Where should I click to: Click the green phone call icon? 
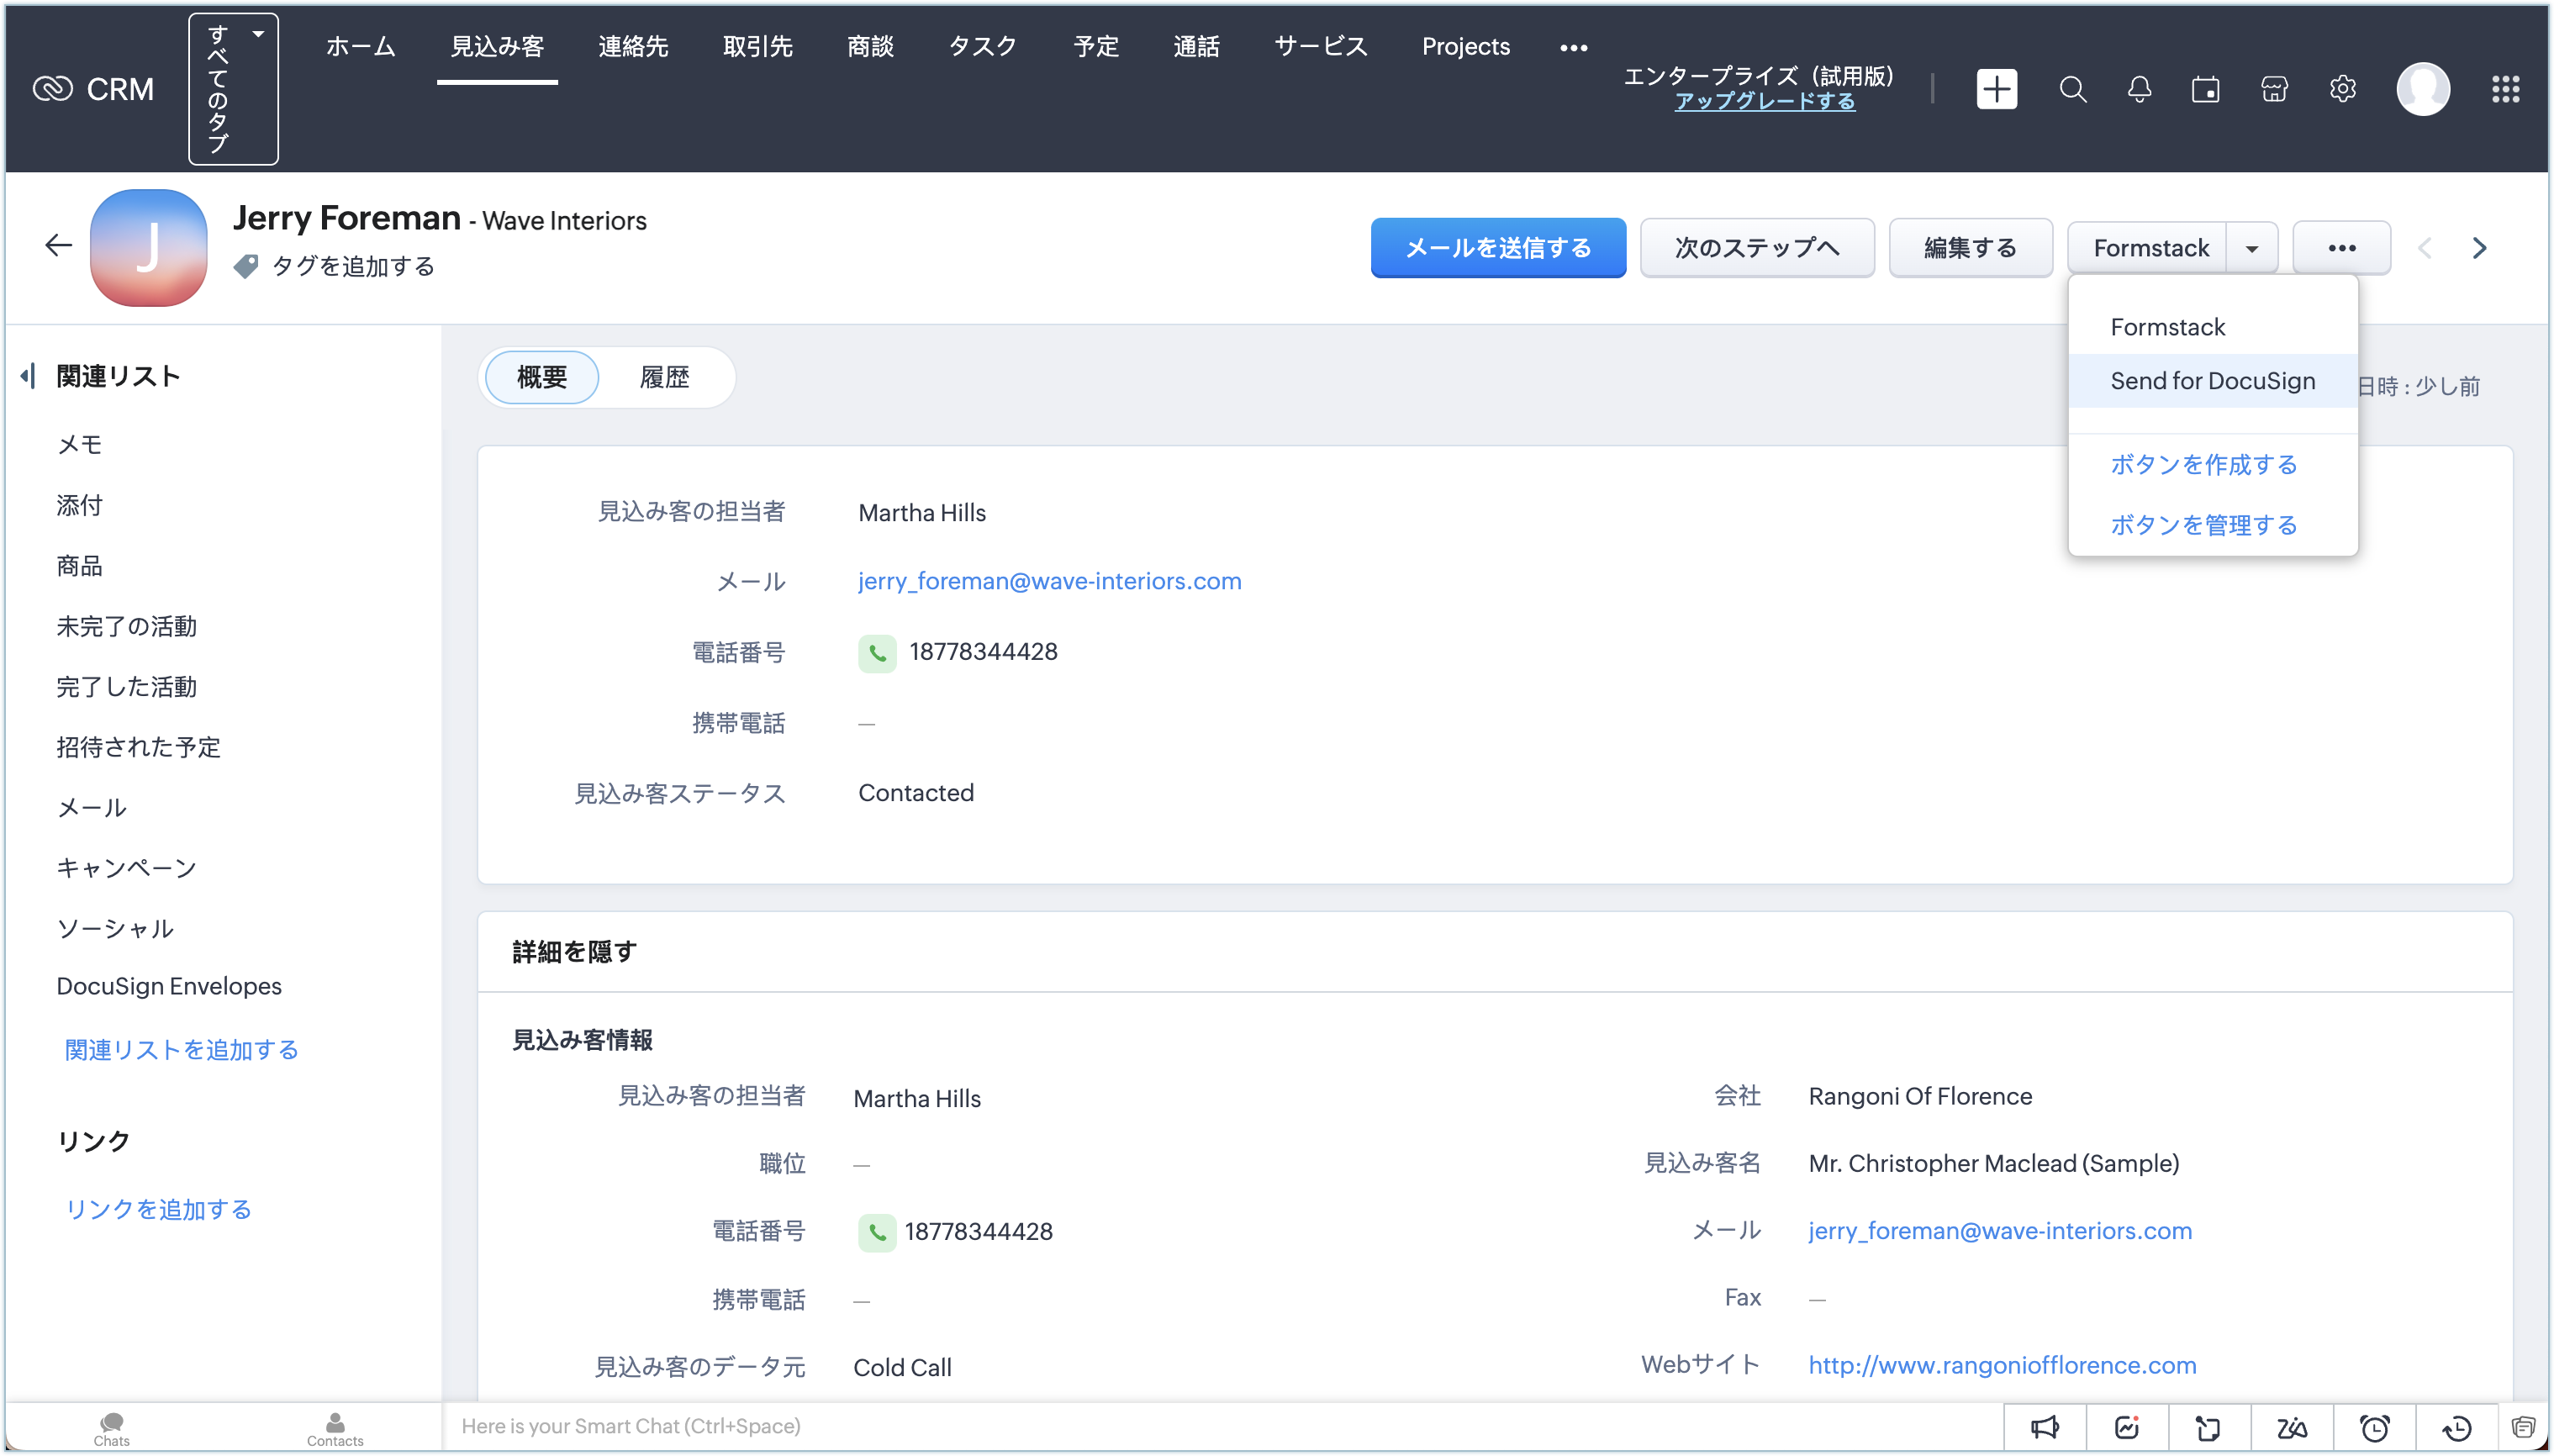click(x=877, y=653)
